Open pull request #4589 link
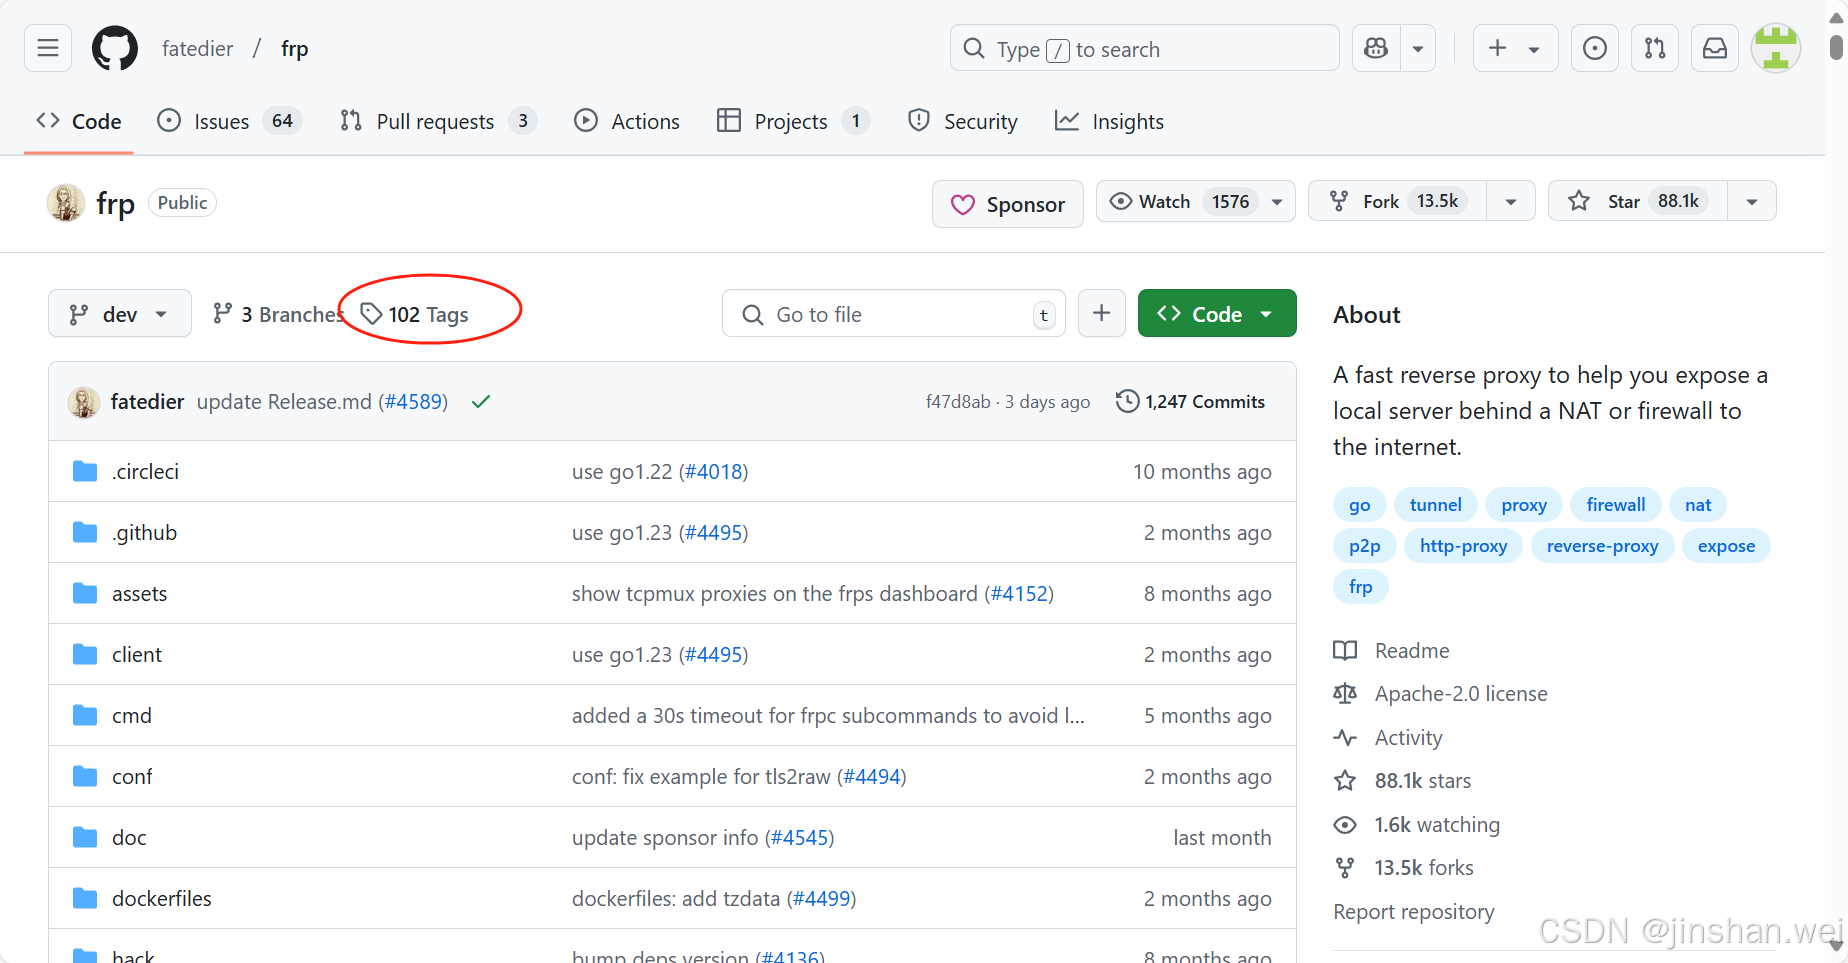This screenshot has width=1848, height=963. (x=414, y=401)
